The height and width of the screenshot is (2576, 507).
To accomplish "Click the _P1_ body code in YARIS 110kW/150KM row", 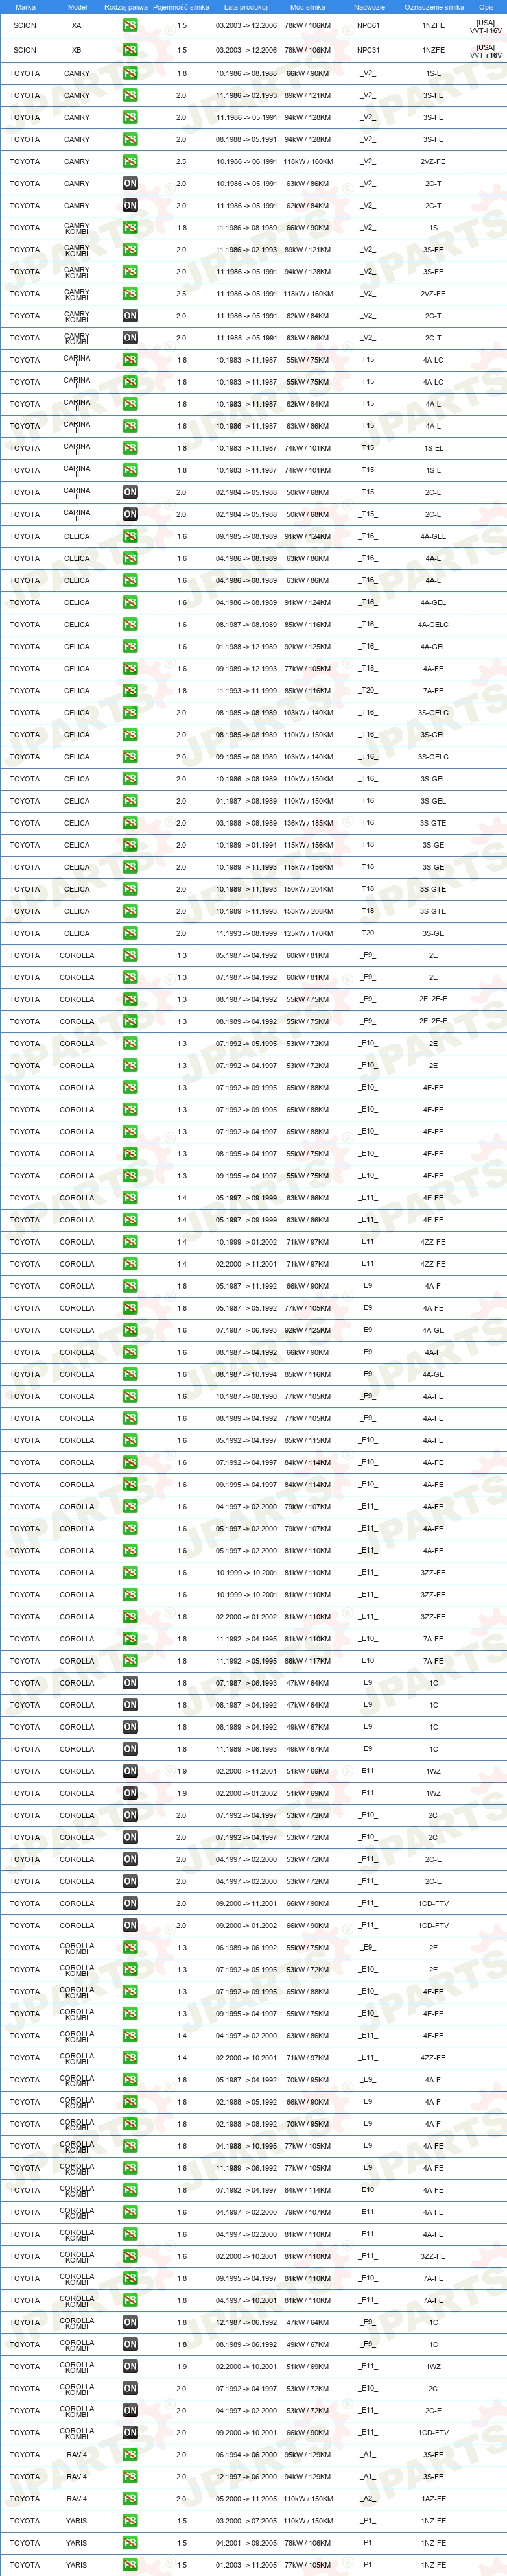I will coord(368,2520).
